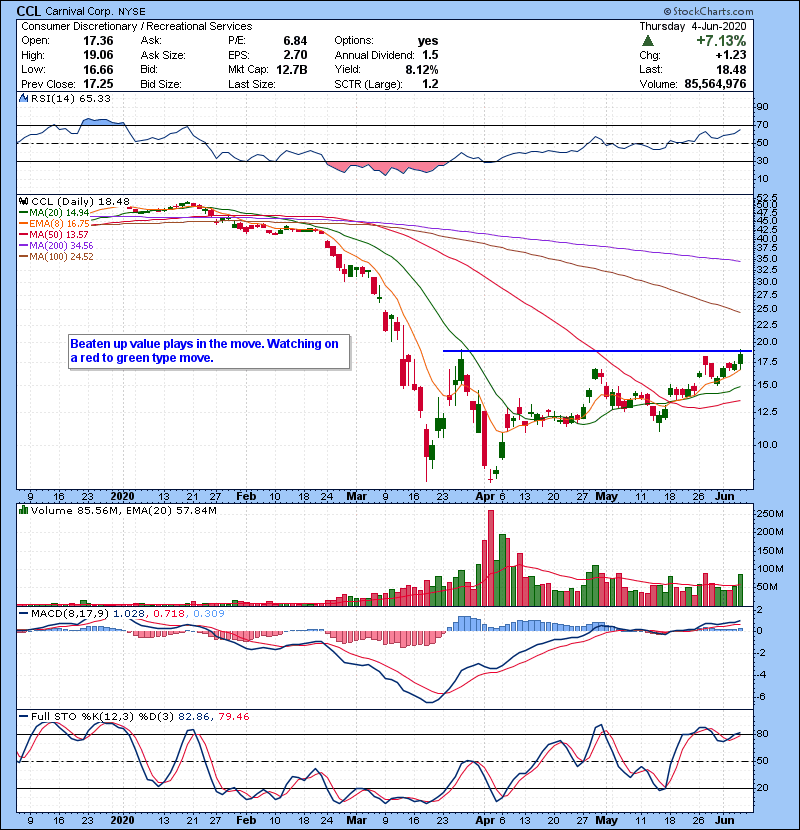Image resolution: width=800 pixels, height=830 pixels.
Task: Click the MA(200) 34.56 legend entry
Action: point(61,246)
